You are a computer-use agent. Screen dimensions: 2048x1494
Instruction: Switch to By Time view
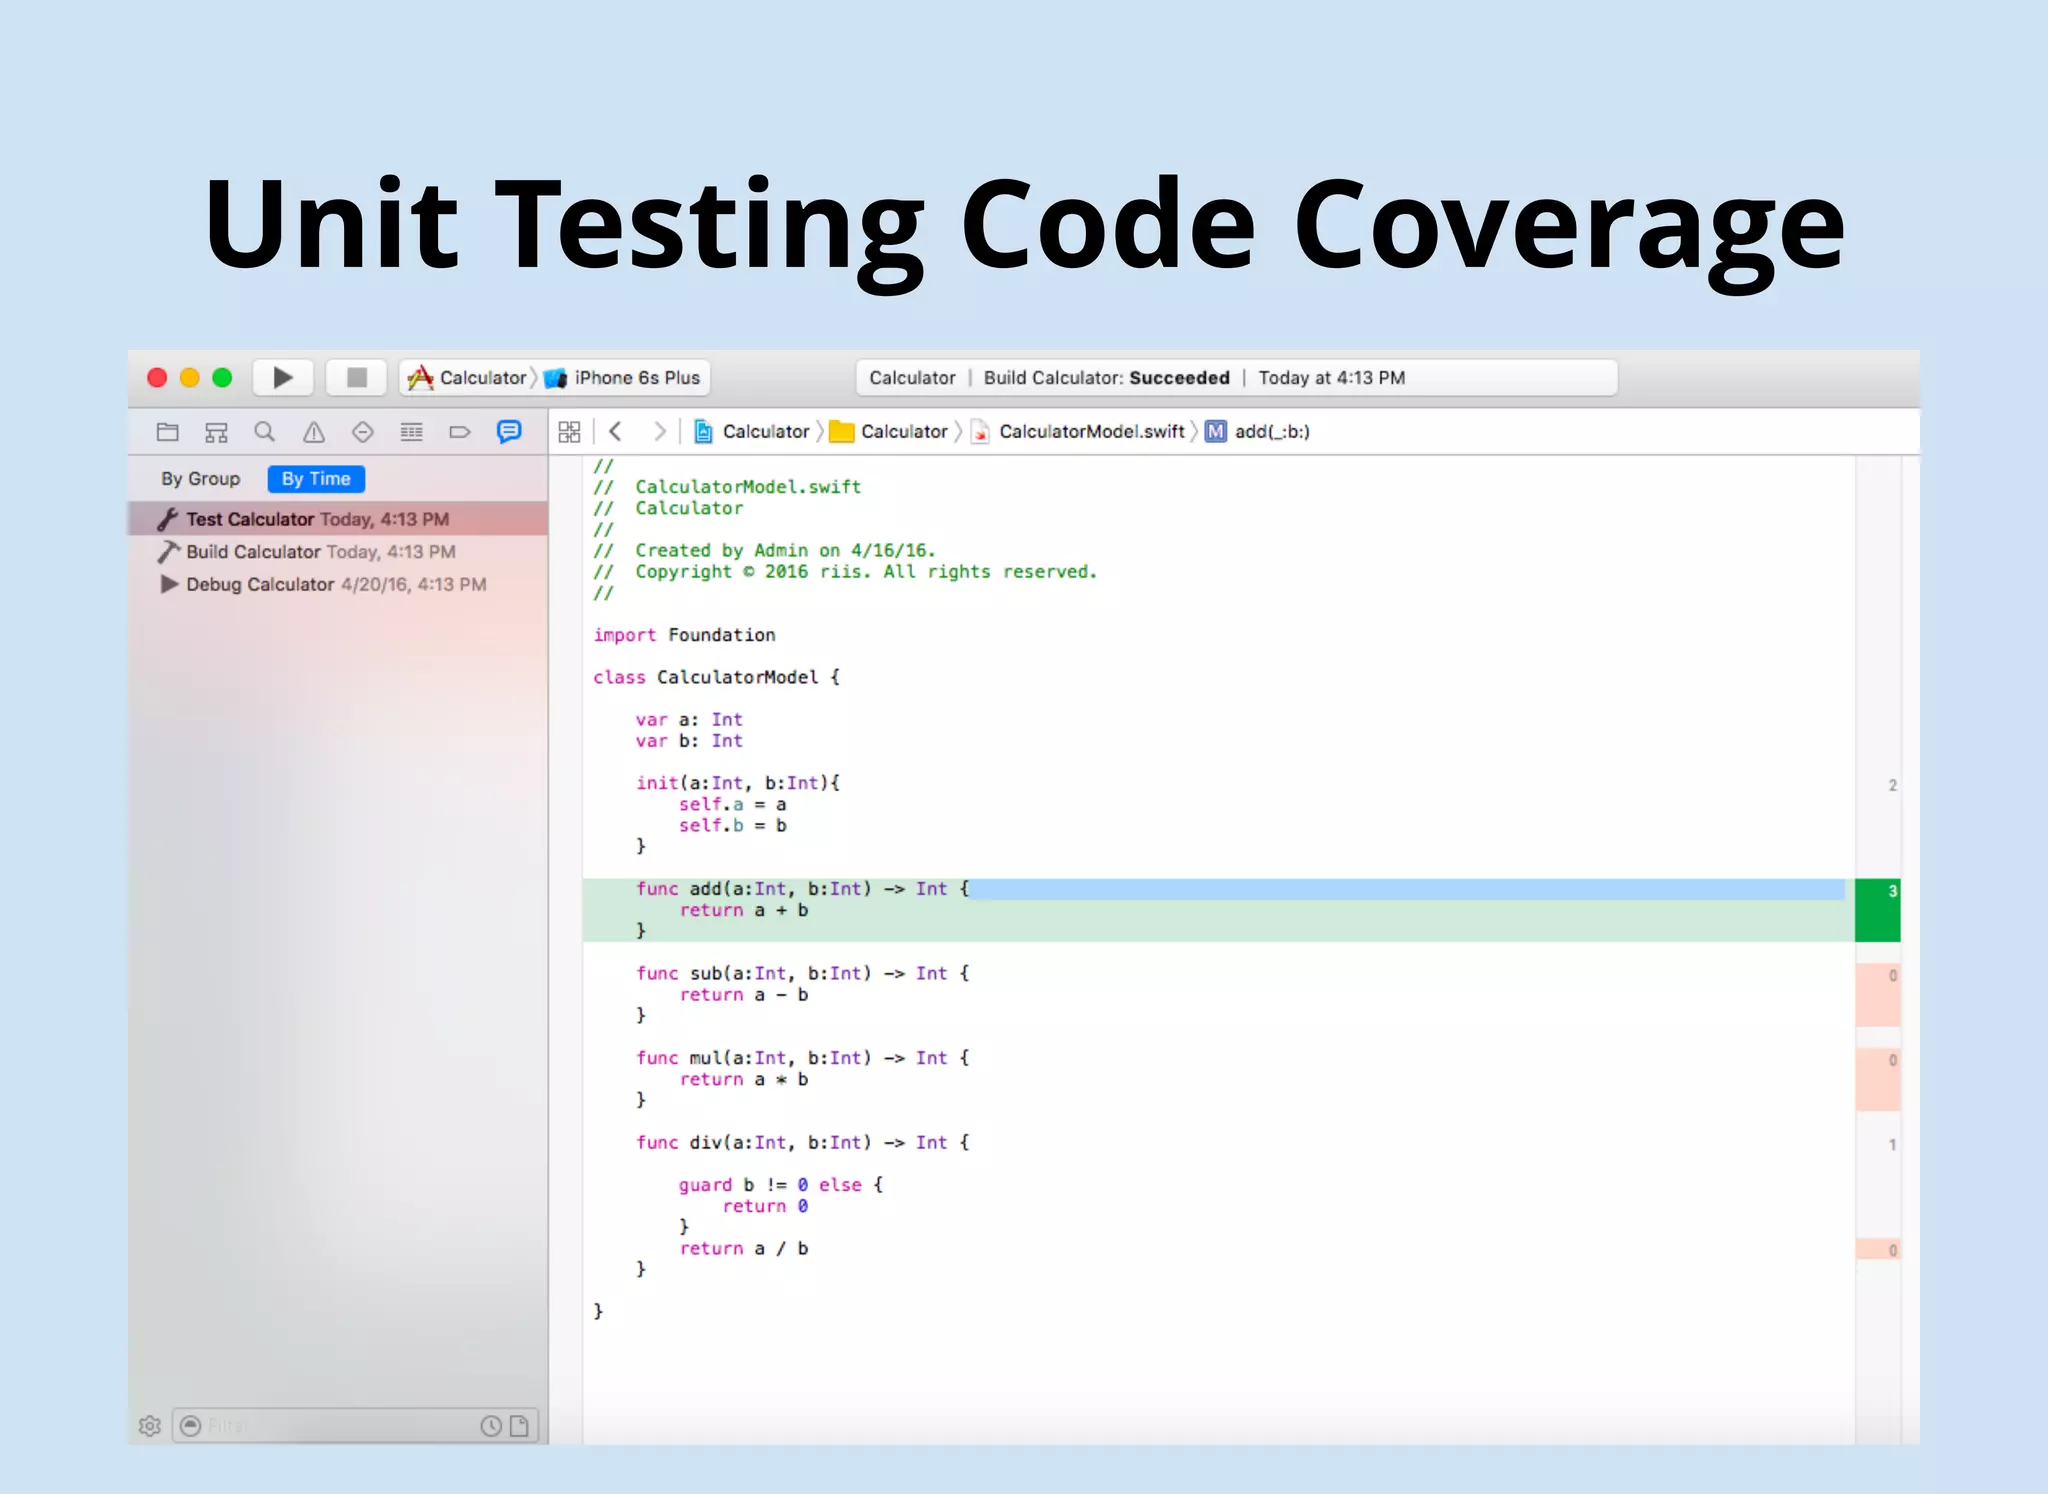coord(316,479)
